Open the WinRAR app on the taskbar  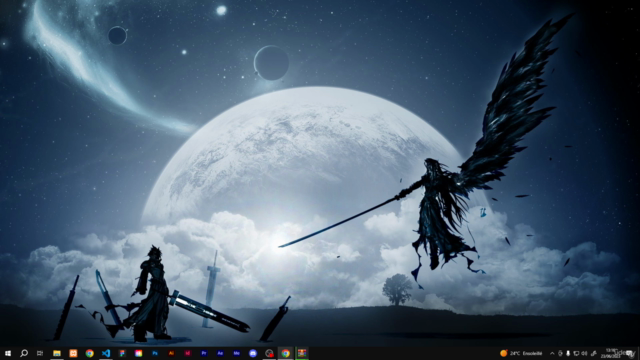[x=302, y=353]
